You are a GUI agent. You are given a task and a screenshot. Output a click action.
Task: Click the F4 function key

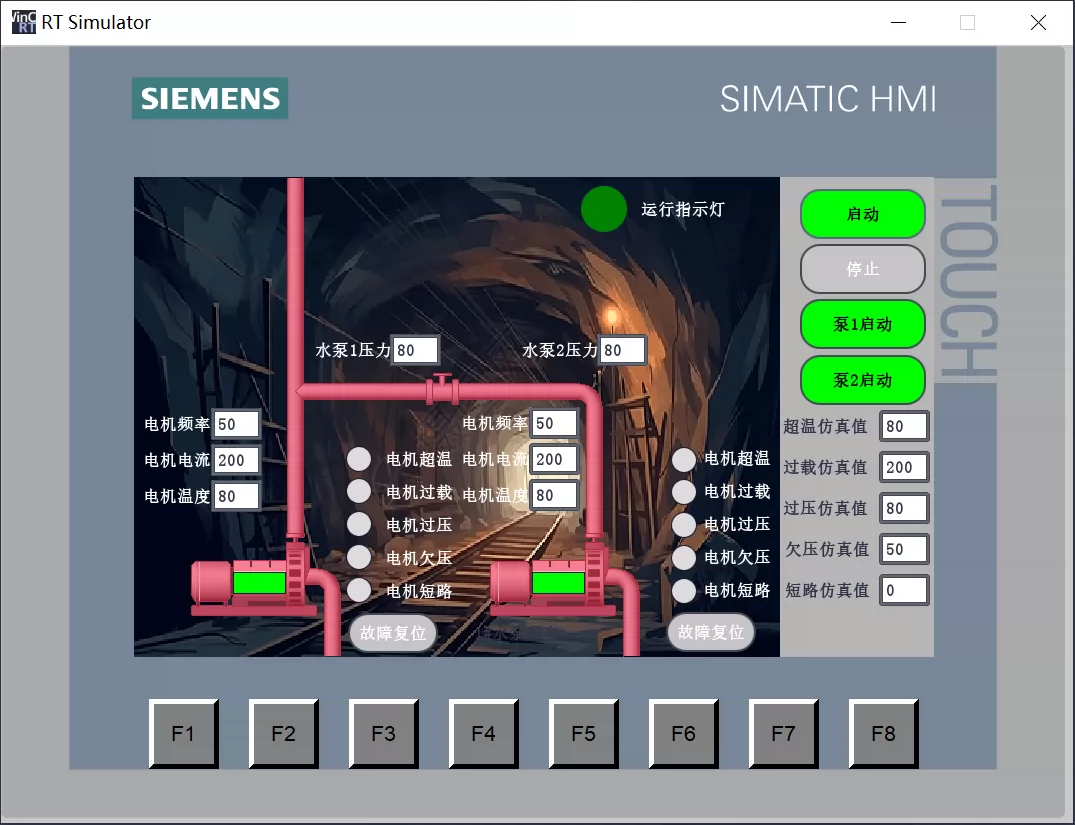point(483,733)
